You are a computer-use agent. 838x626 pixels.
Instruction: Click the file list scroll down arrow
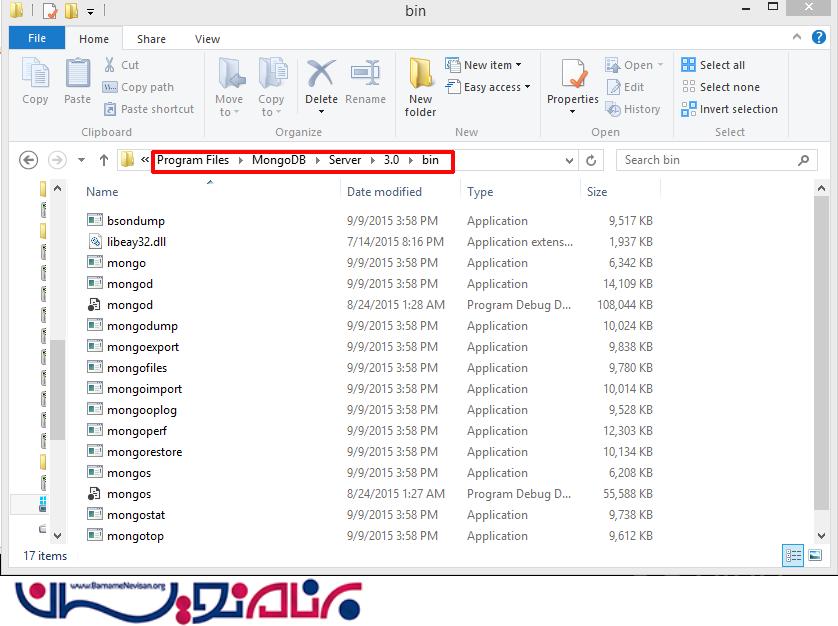tap(821, 535)
